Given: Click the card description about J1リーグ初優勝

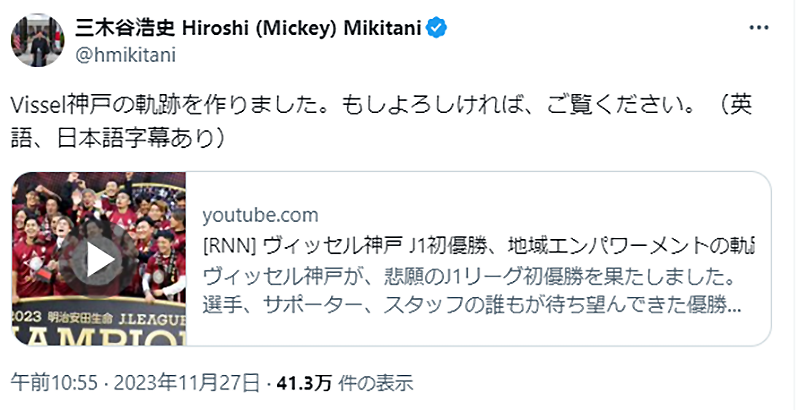Looking at the screenshot, I should point(468,275).
